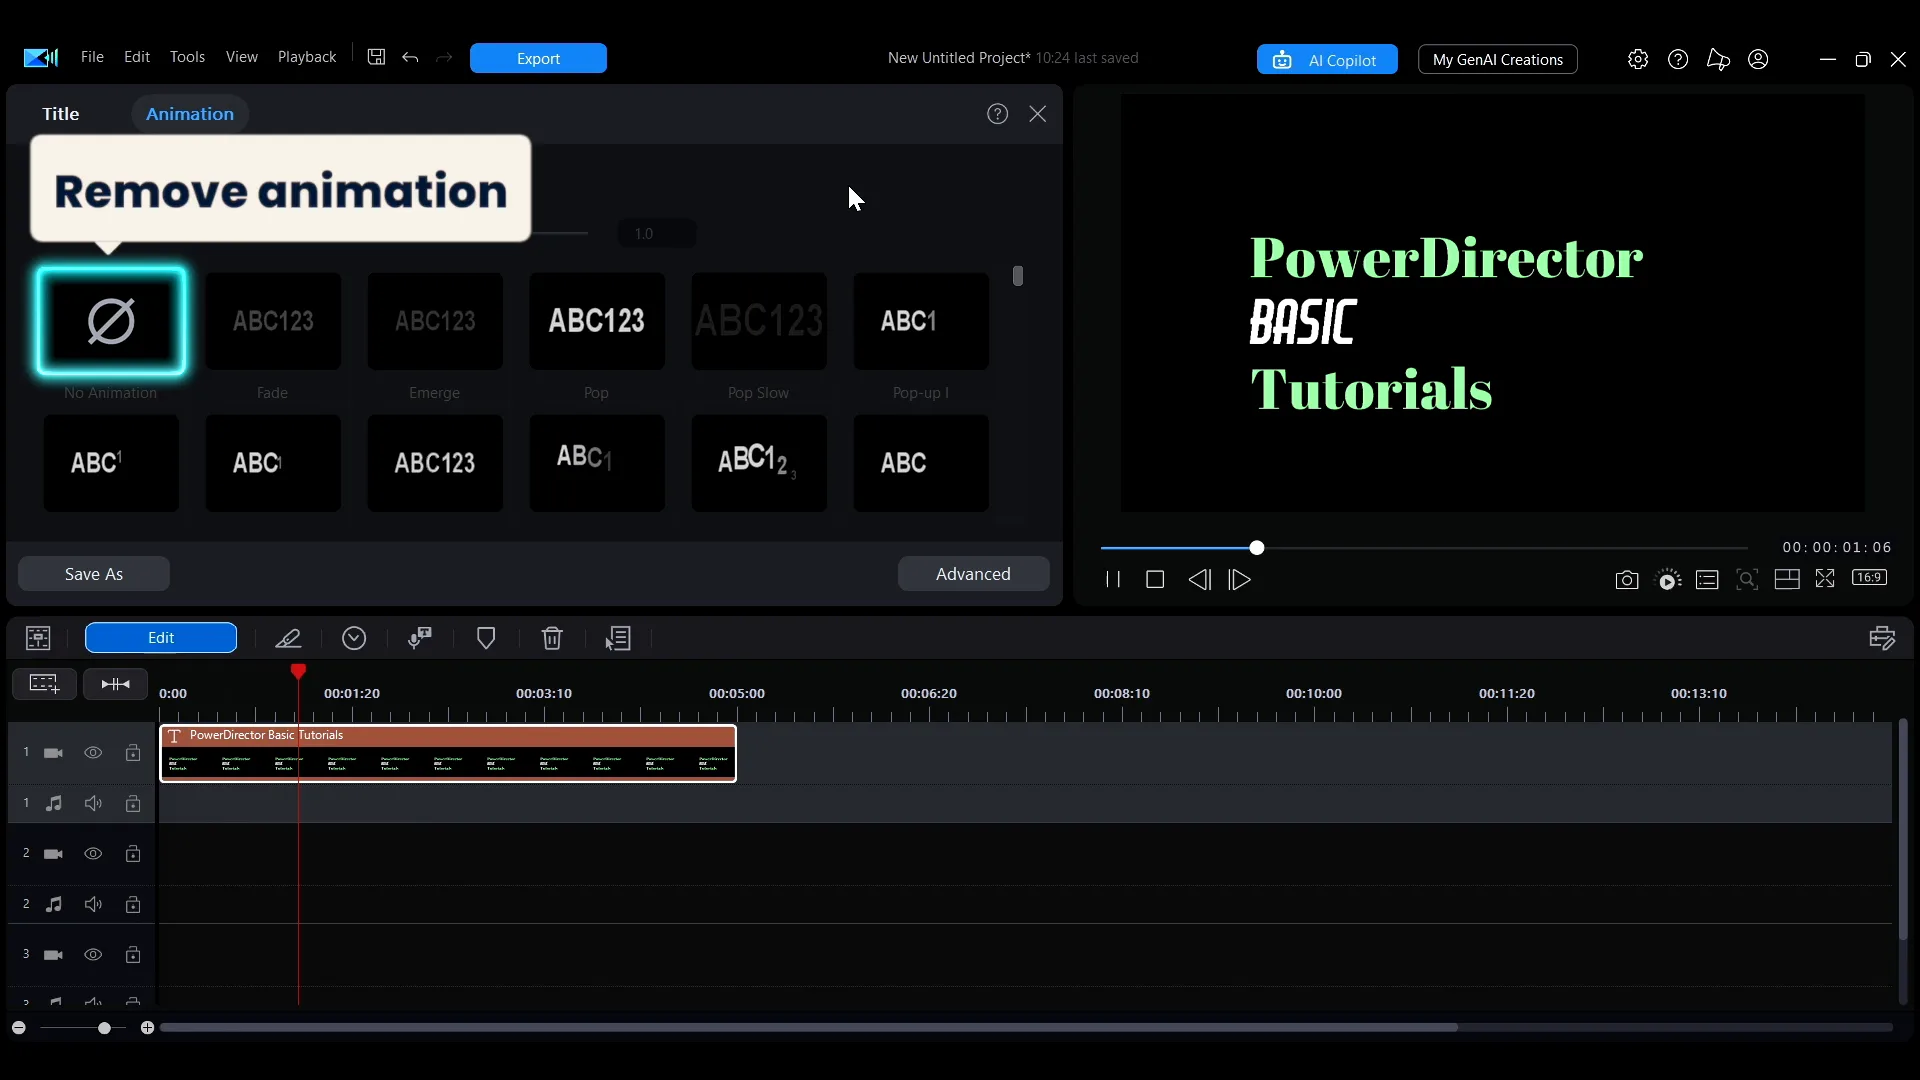Screen dimensions: 1920x1080
Task: Mute audio track 1
Action: tap(93, 804)
